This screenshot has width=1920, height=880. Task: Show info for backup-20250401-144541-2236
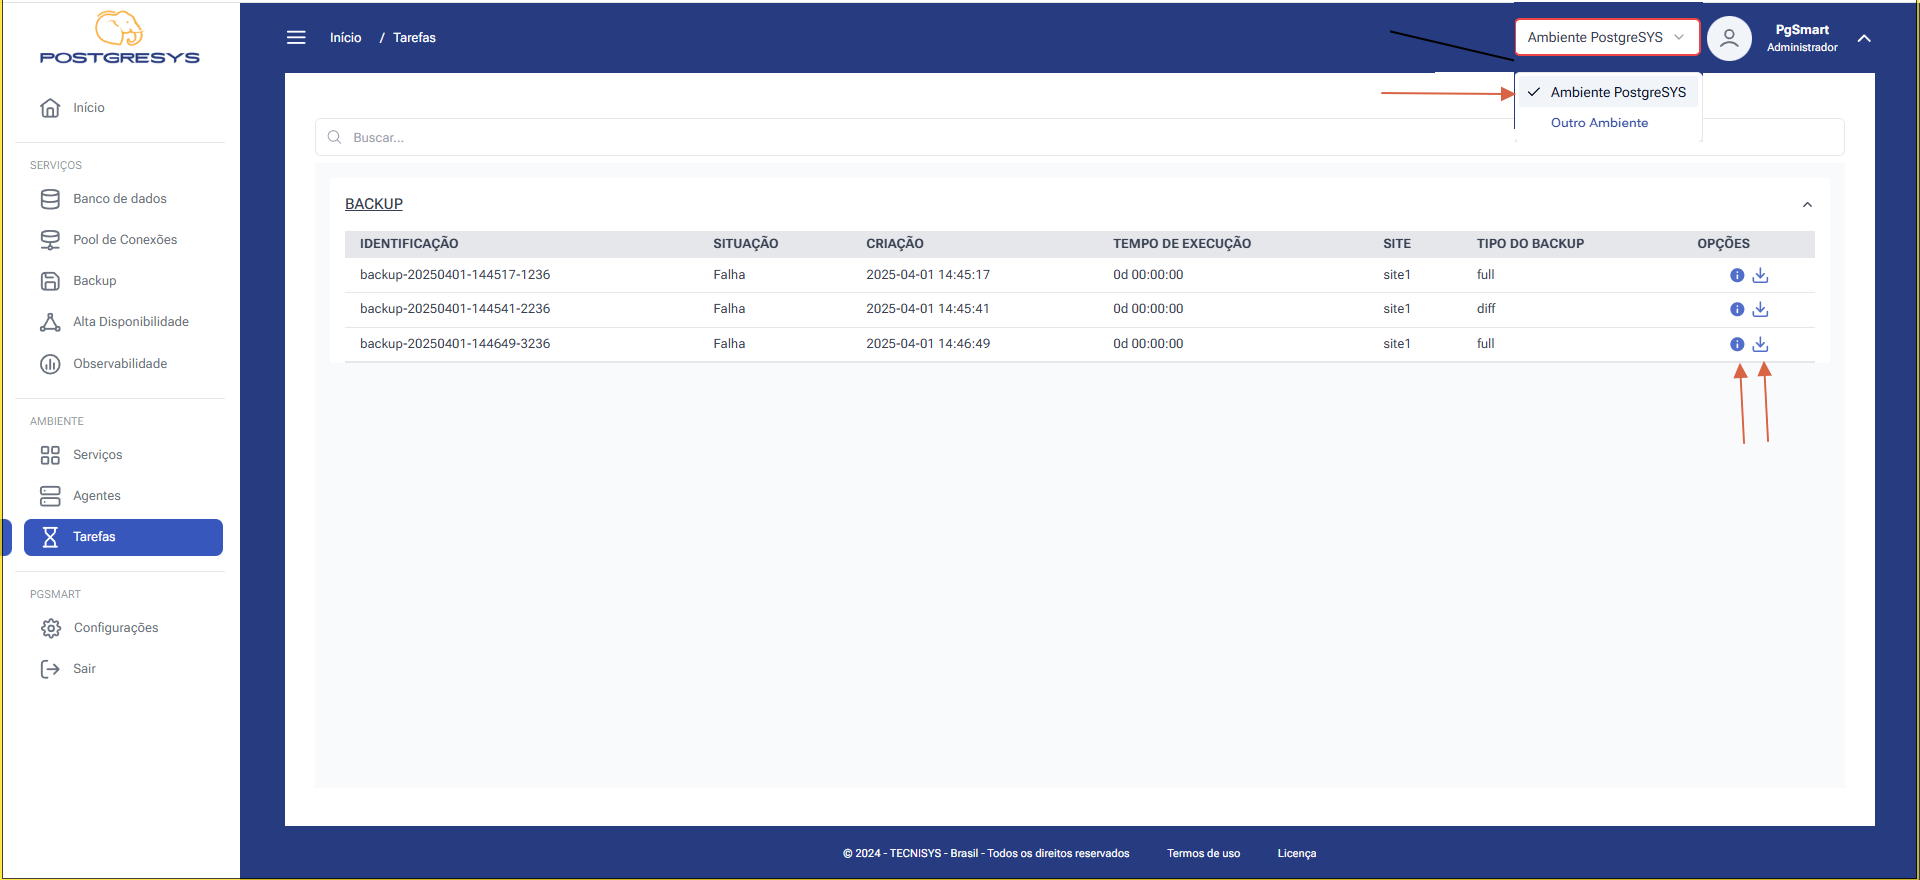[1737, 309]
